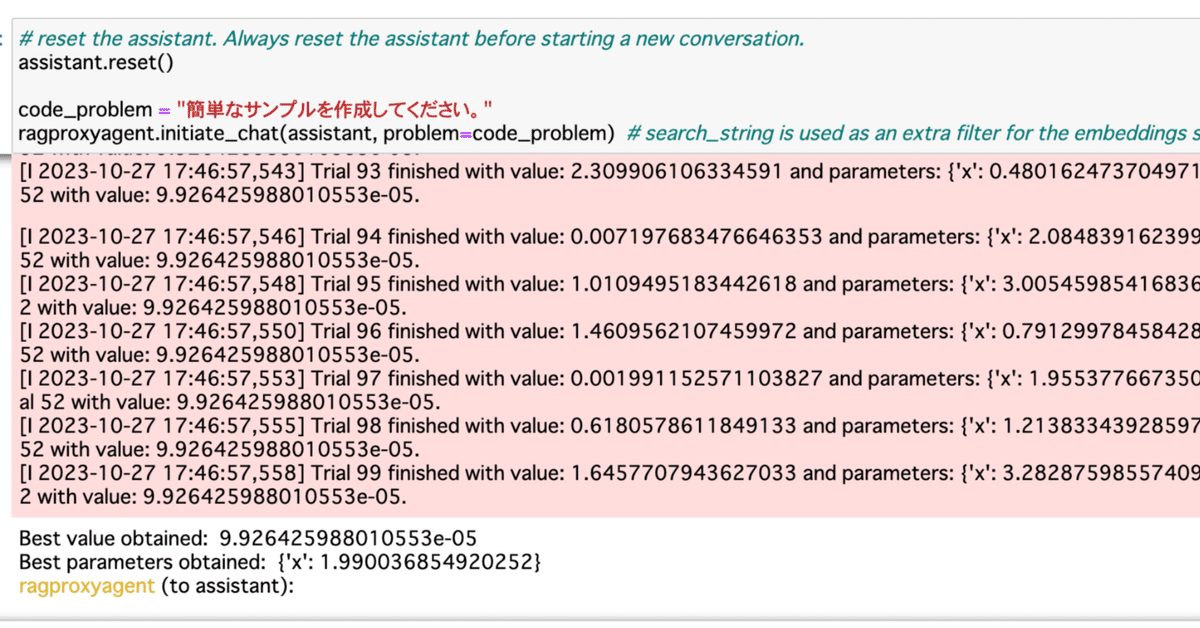This screenshot has width=1200, height=628.
Task: Click the code_problem variable name
Action: 85,109
